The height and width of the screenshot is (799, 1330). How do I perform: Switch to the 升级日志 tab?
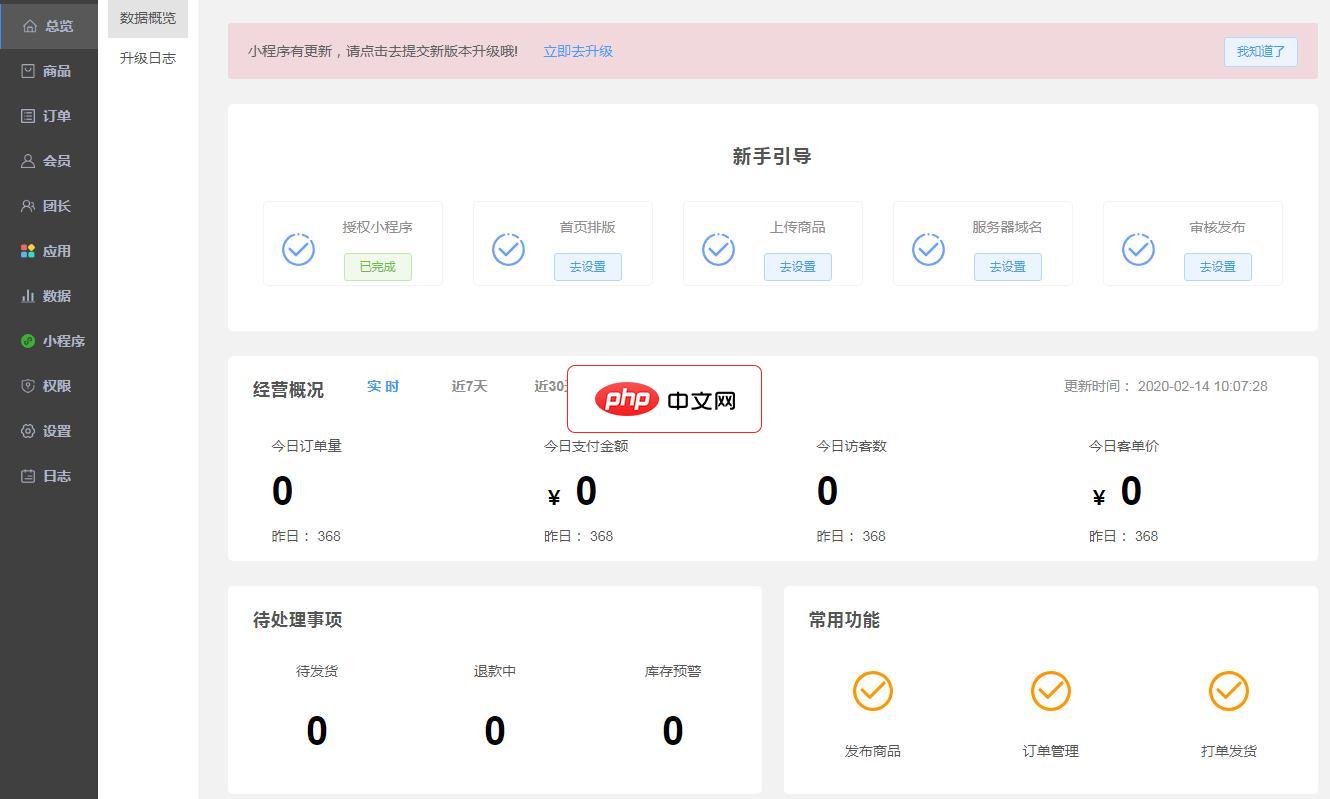[147, 57]
